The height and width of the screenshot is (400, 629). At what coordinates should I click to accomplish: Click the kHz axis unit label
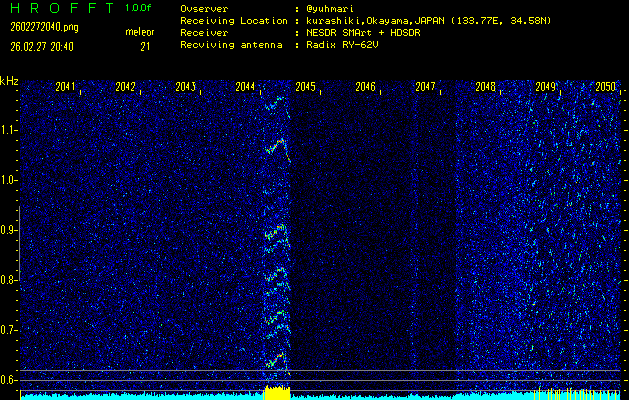(x=10, y=81)
